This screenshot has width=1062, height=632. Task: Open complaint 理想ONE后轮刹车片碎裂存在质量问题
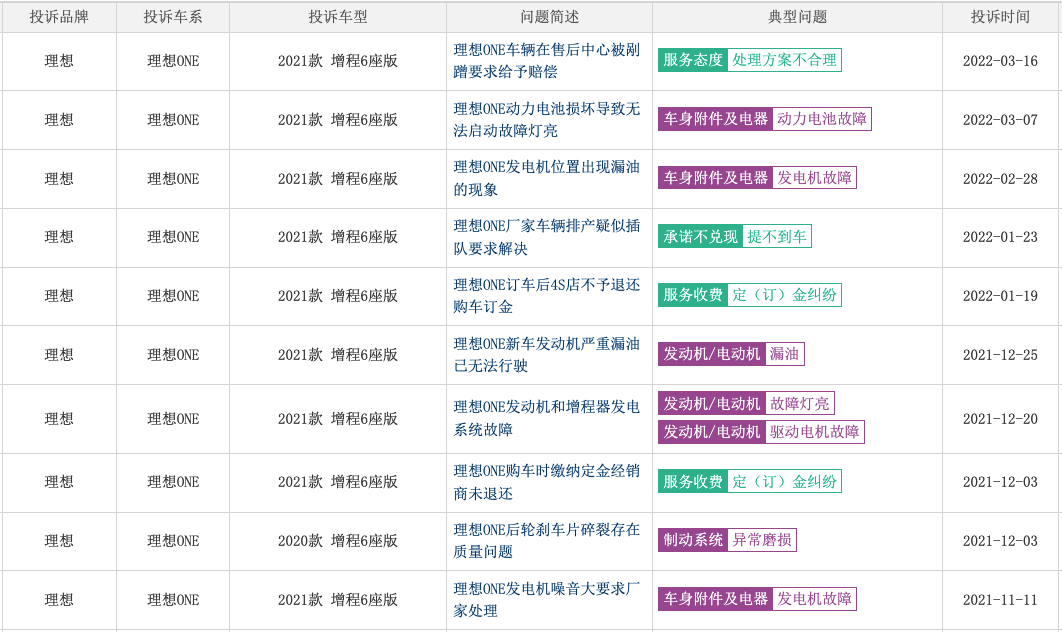point(547,541)
